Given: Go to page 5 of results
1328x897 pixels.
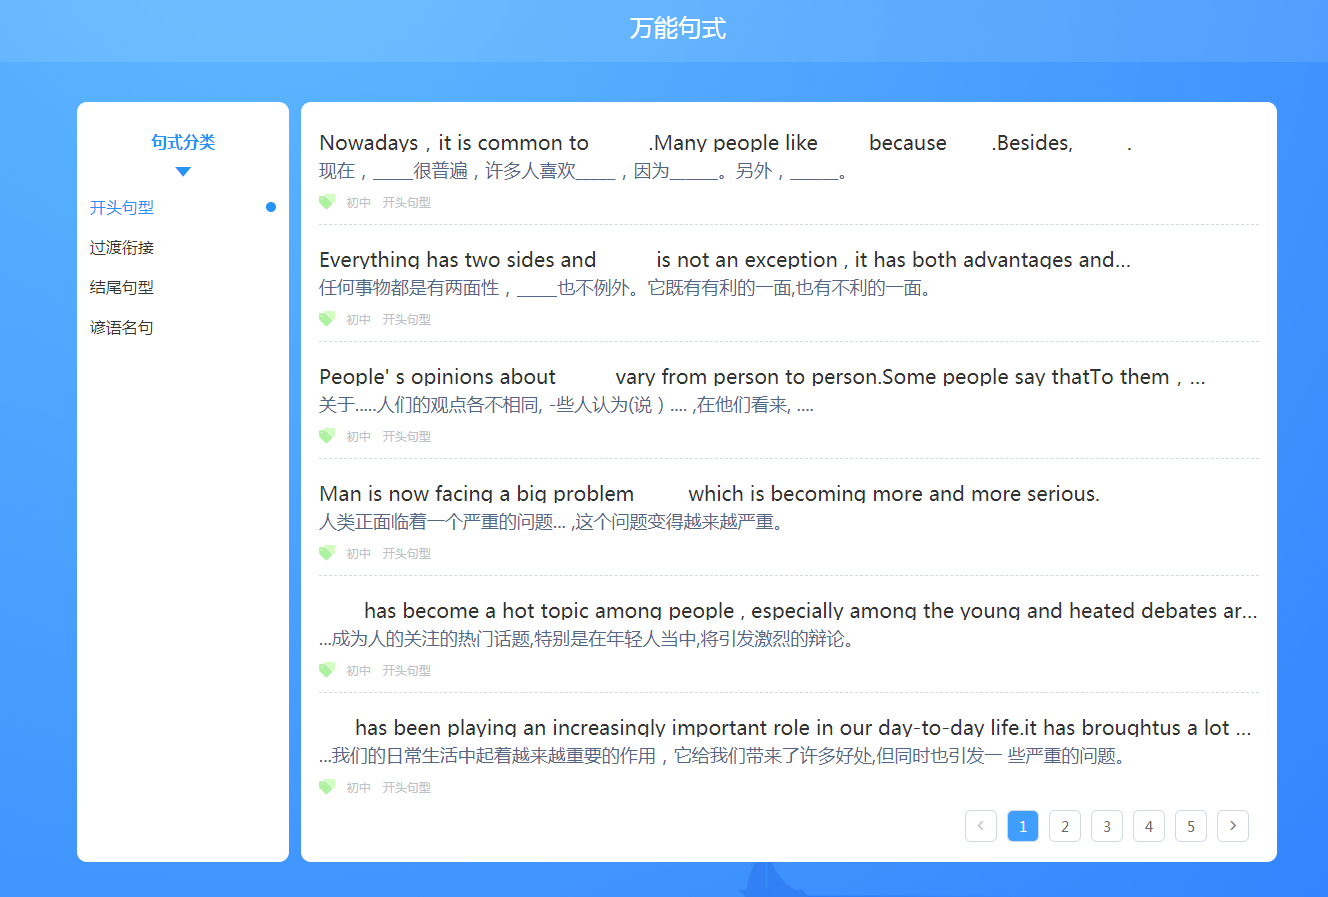Looking at the screenshot, I should point(1190,826).
